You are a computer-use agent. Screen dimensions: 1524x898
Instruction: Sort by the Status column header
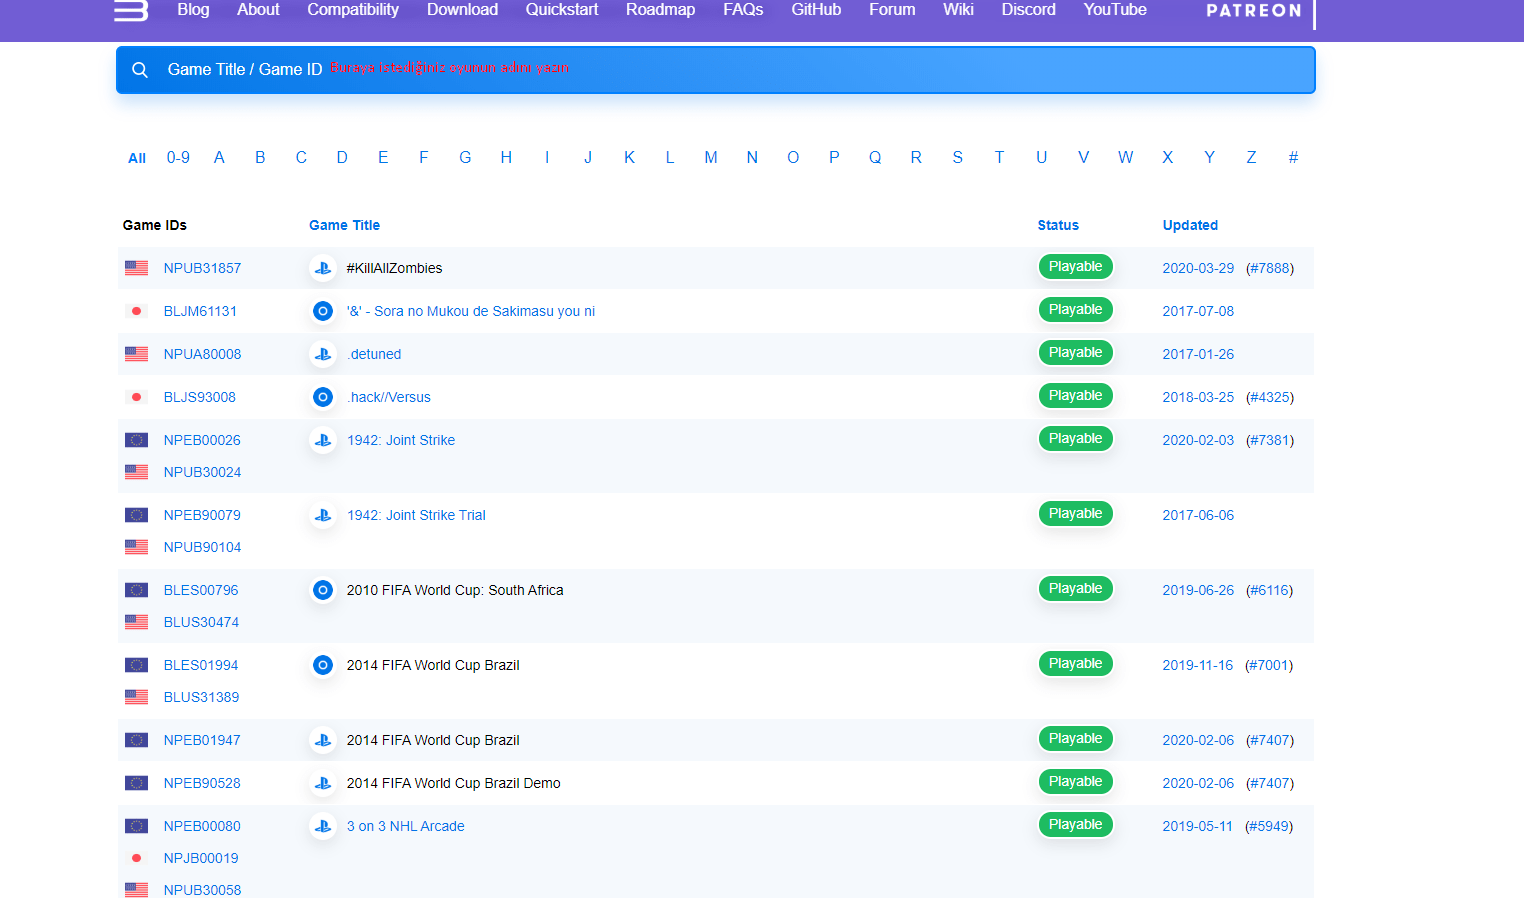[1058, 225]
